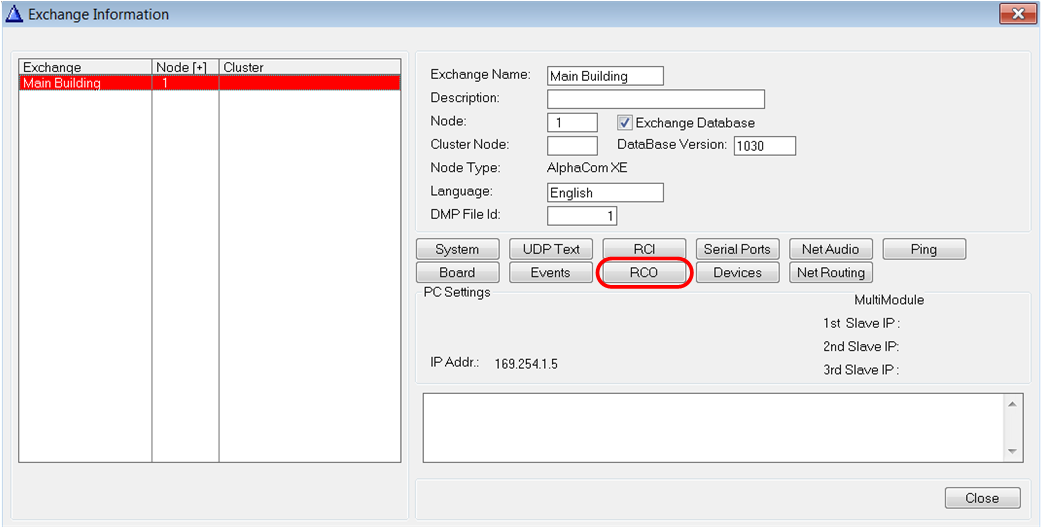Click the Net Audio button
This screenshot has height=528, width=1042.
click(830, 249)
